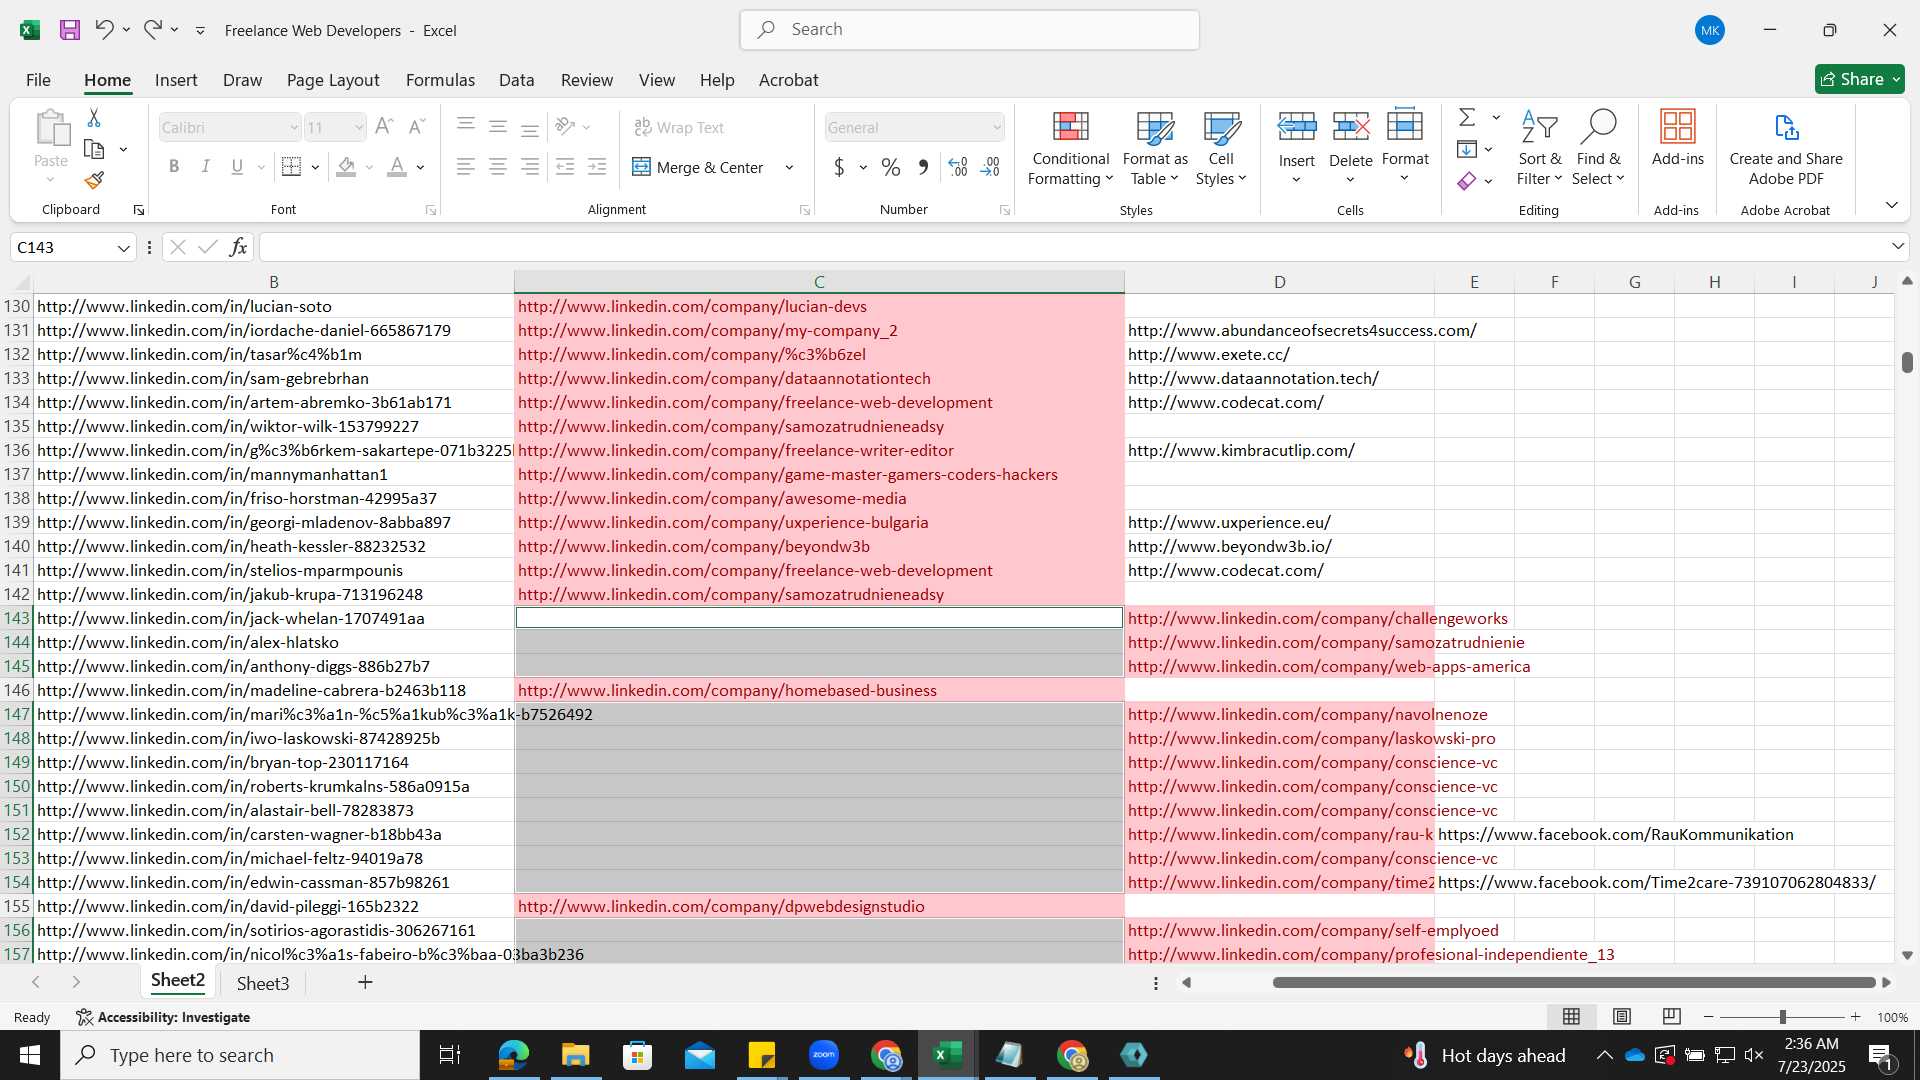Open Conditional Formatting dropdown

click(x=1070, y=148)
